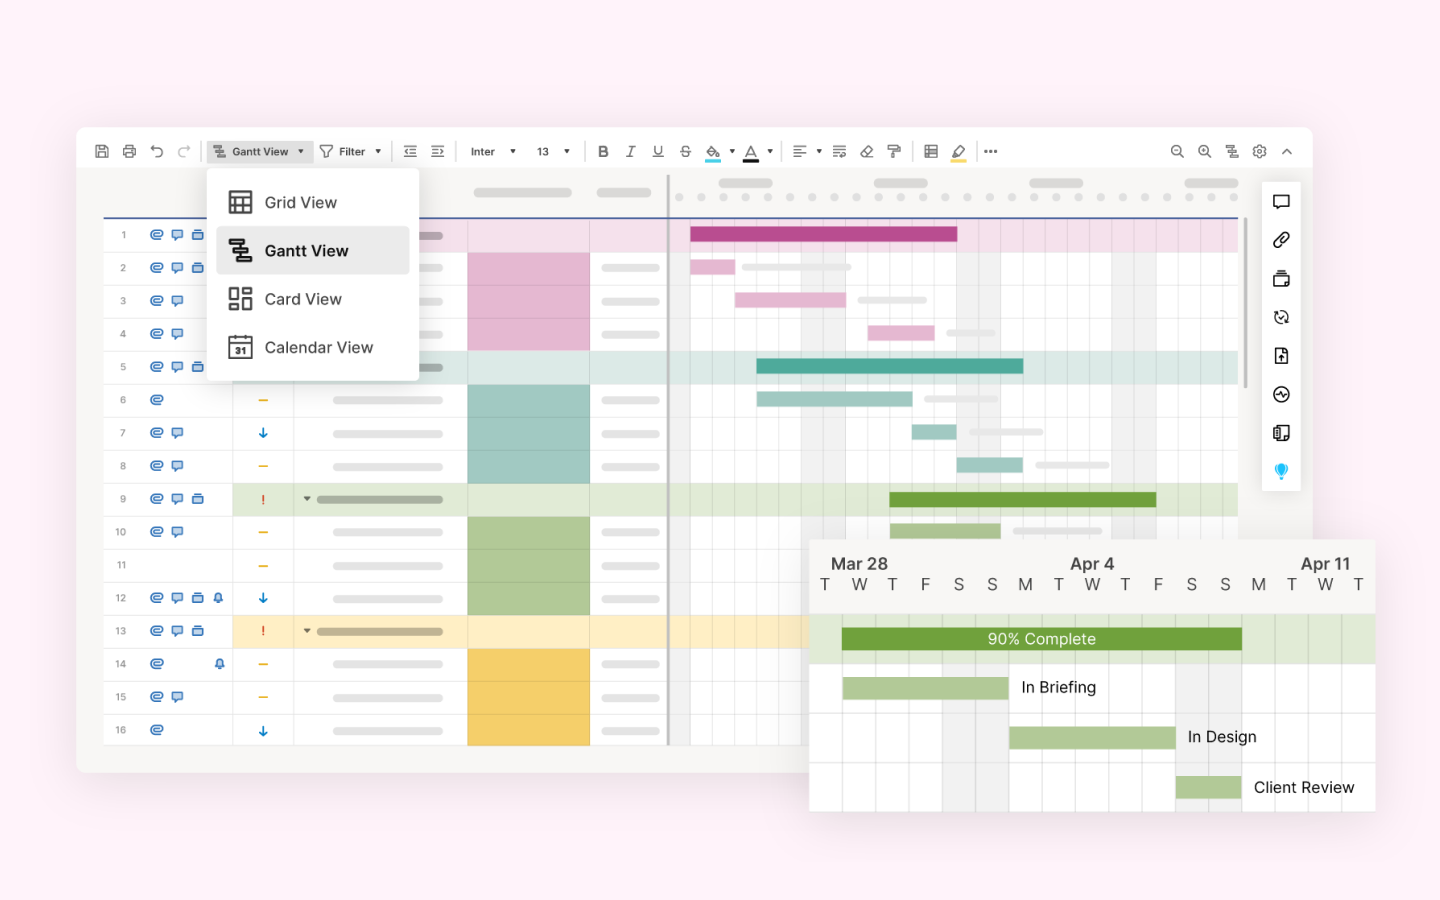Open the font size dropdown showing 13
Image resolution: width=1440 pixels, height=900 pixels.
tap(549, 151)
